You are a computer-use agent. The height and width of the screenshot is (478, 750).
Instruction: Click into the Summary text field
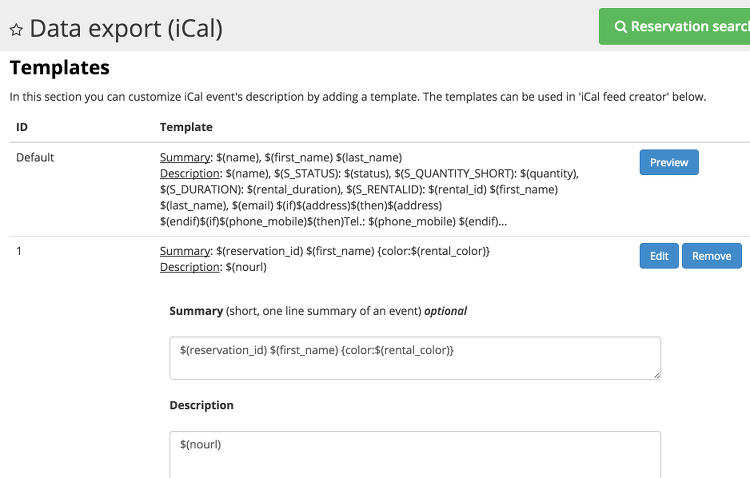pos(415,358)
